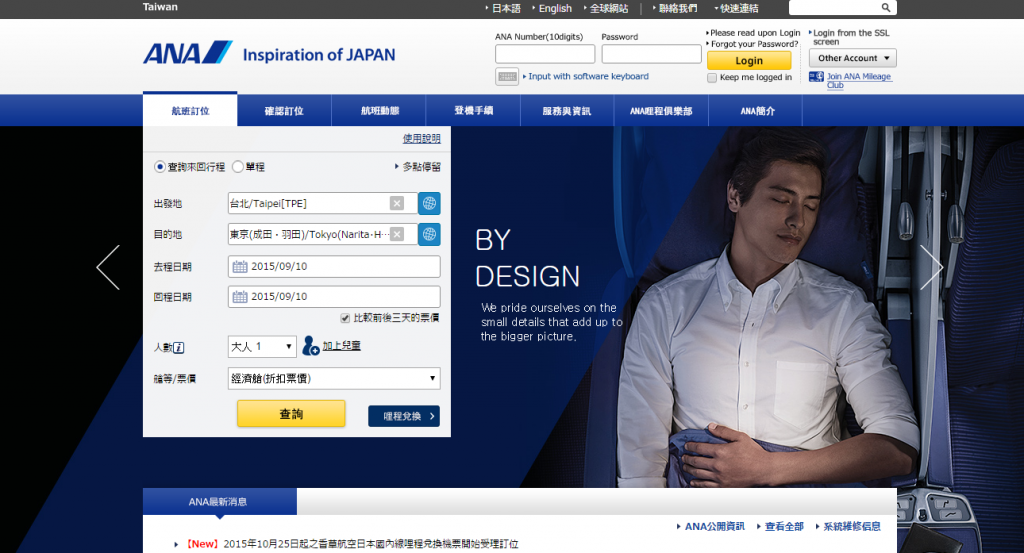Click the Inspiration of JAPAN tagline
The width and height of the screenshot is (1024, 553).
pyautogui.click(x=319, y=55)
